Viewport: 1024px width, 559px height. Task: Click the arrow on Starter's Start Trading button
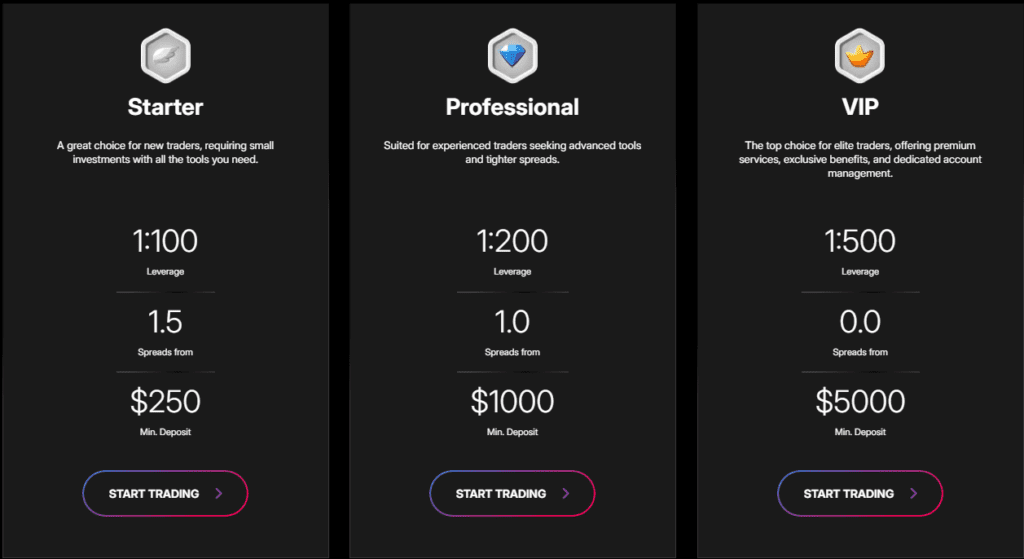tap(219, 493)
